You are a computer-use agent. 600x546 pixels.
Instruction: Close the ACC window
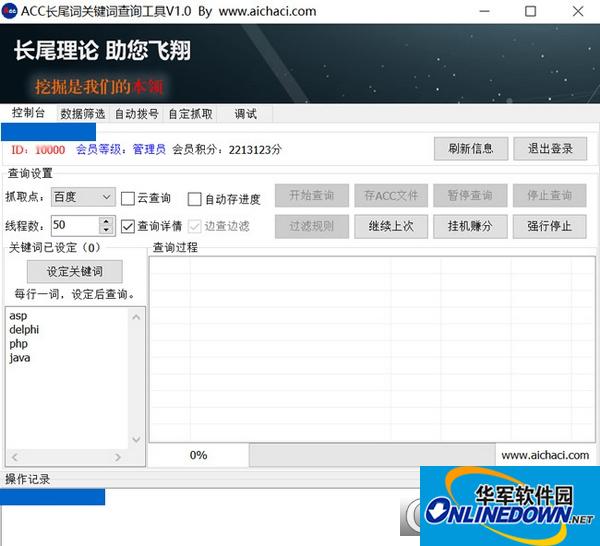pyautogui.click(x=578, y=11)
